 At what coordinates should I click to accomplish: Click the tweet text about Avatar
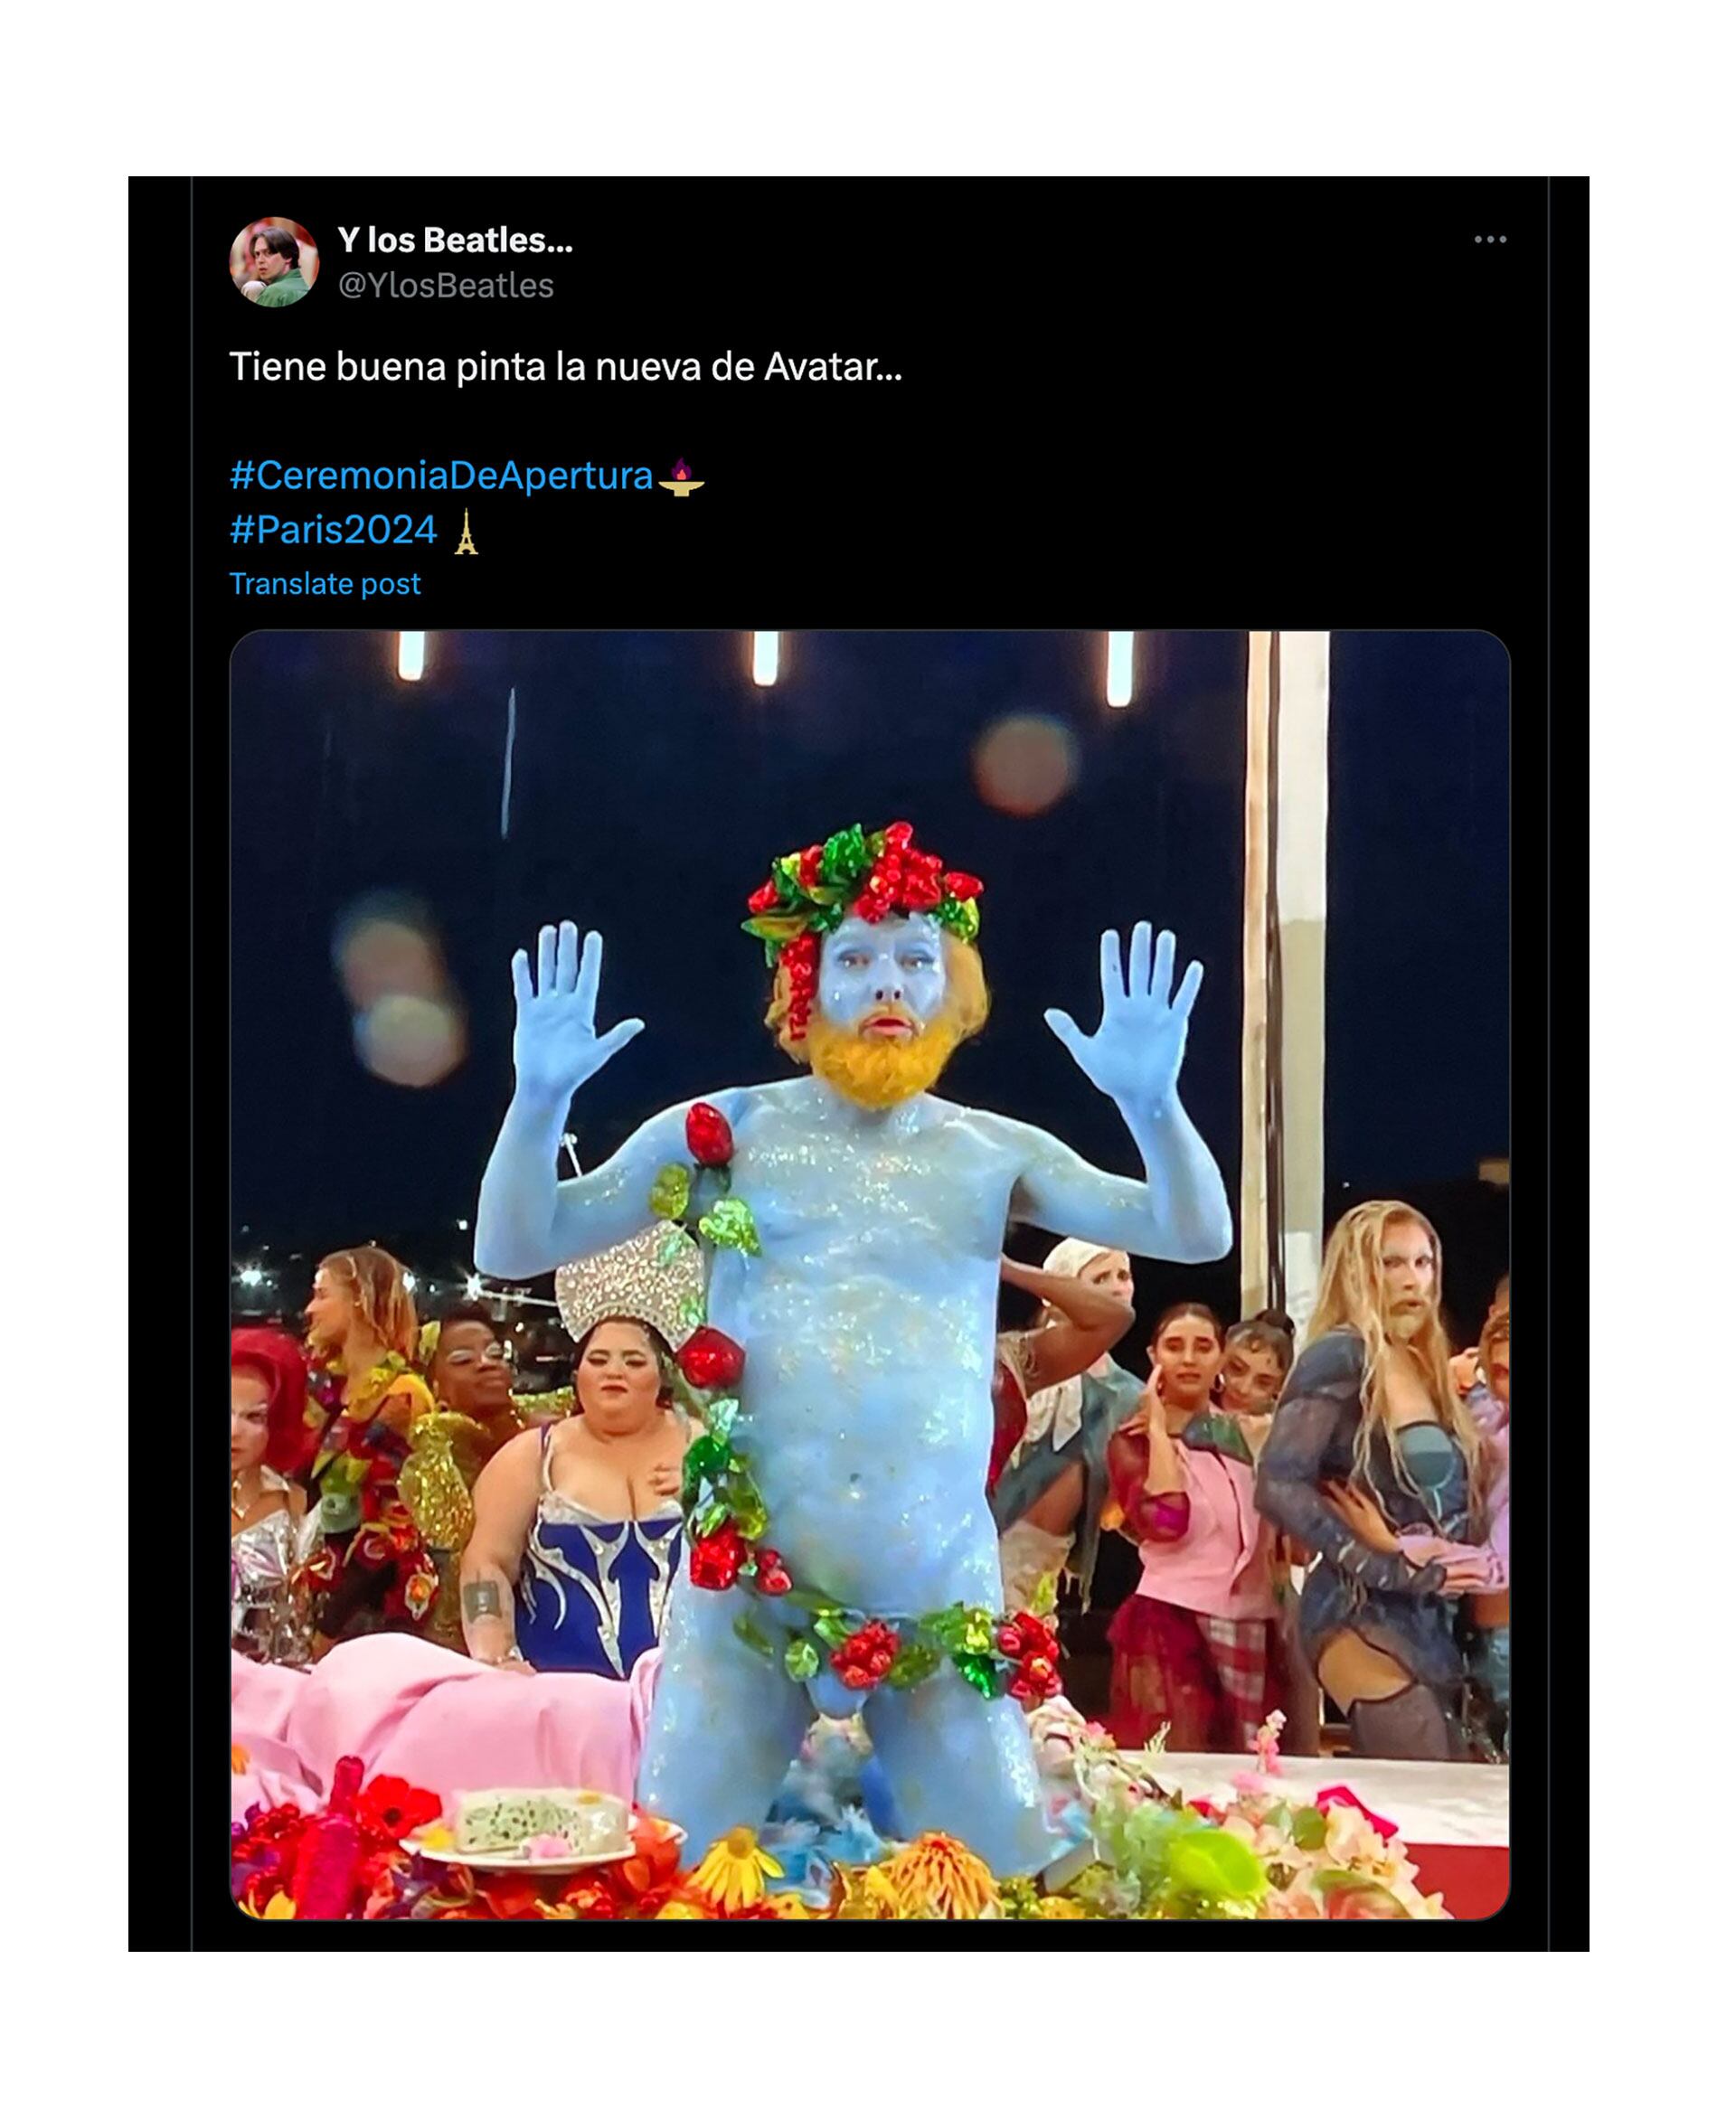coord(566,367)
